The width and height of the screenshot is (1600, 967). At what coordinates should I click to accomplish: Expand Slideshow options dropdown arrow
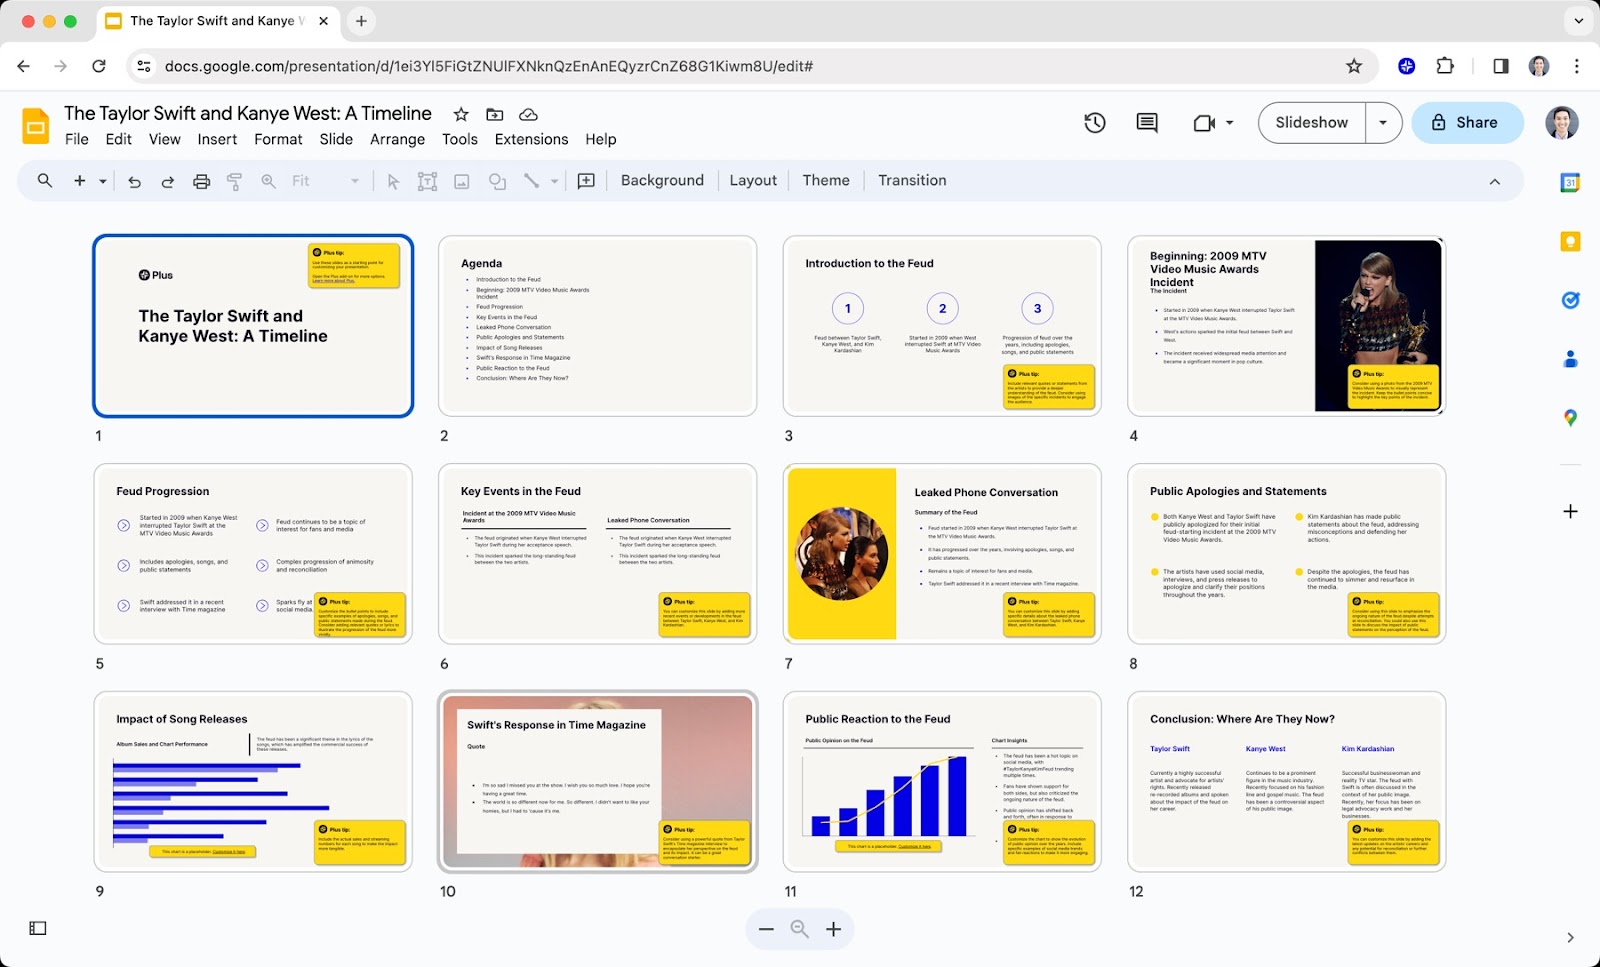coord(1383,123)
